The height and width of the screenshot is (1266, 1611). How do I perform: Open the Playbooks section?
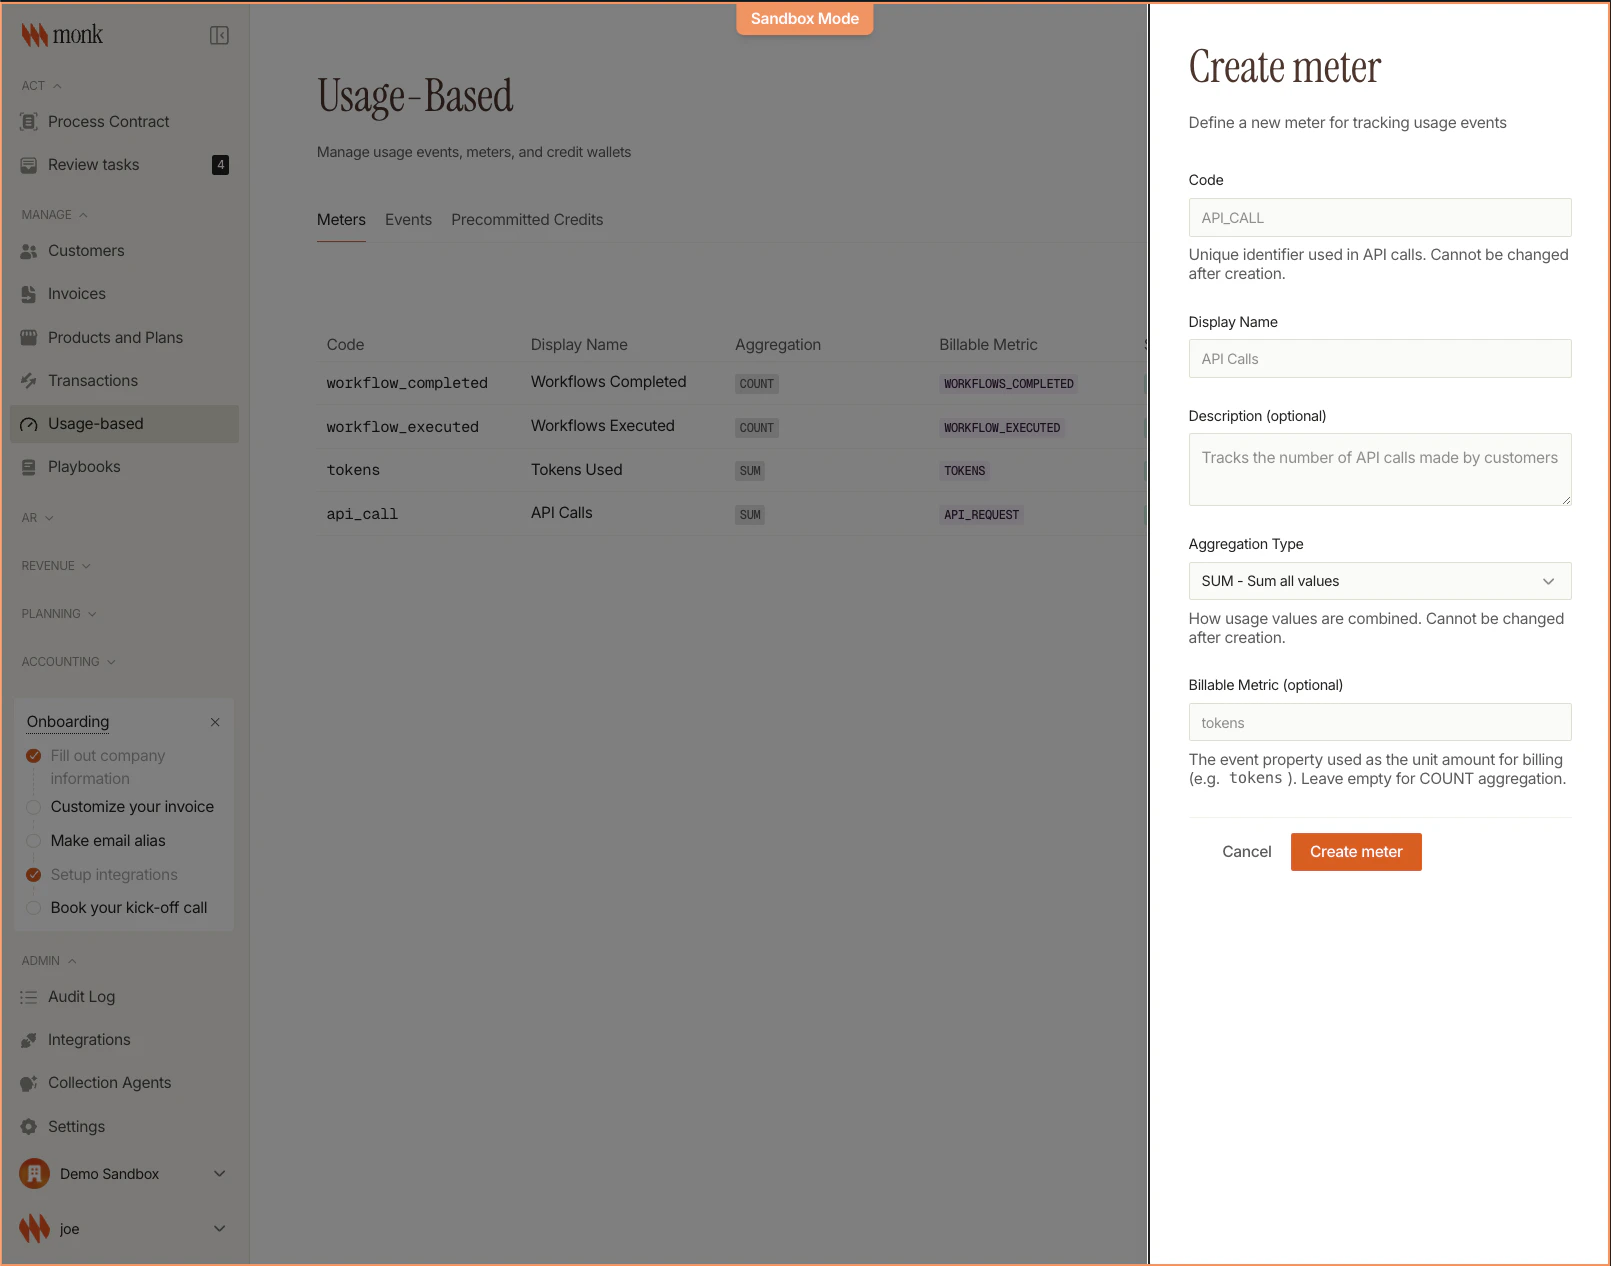click(84, 466)
